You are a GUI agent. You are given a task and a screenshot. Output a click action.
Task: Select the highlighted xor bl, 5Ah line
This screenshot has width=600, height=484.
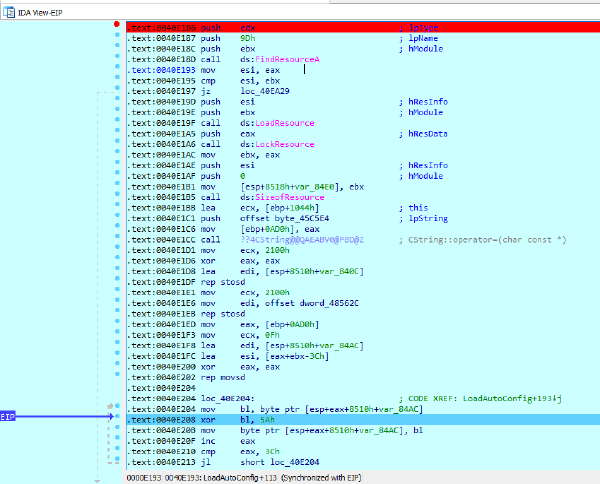point(363,420)
